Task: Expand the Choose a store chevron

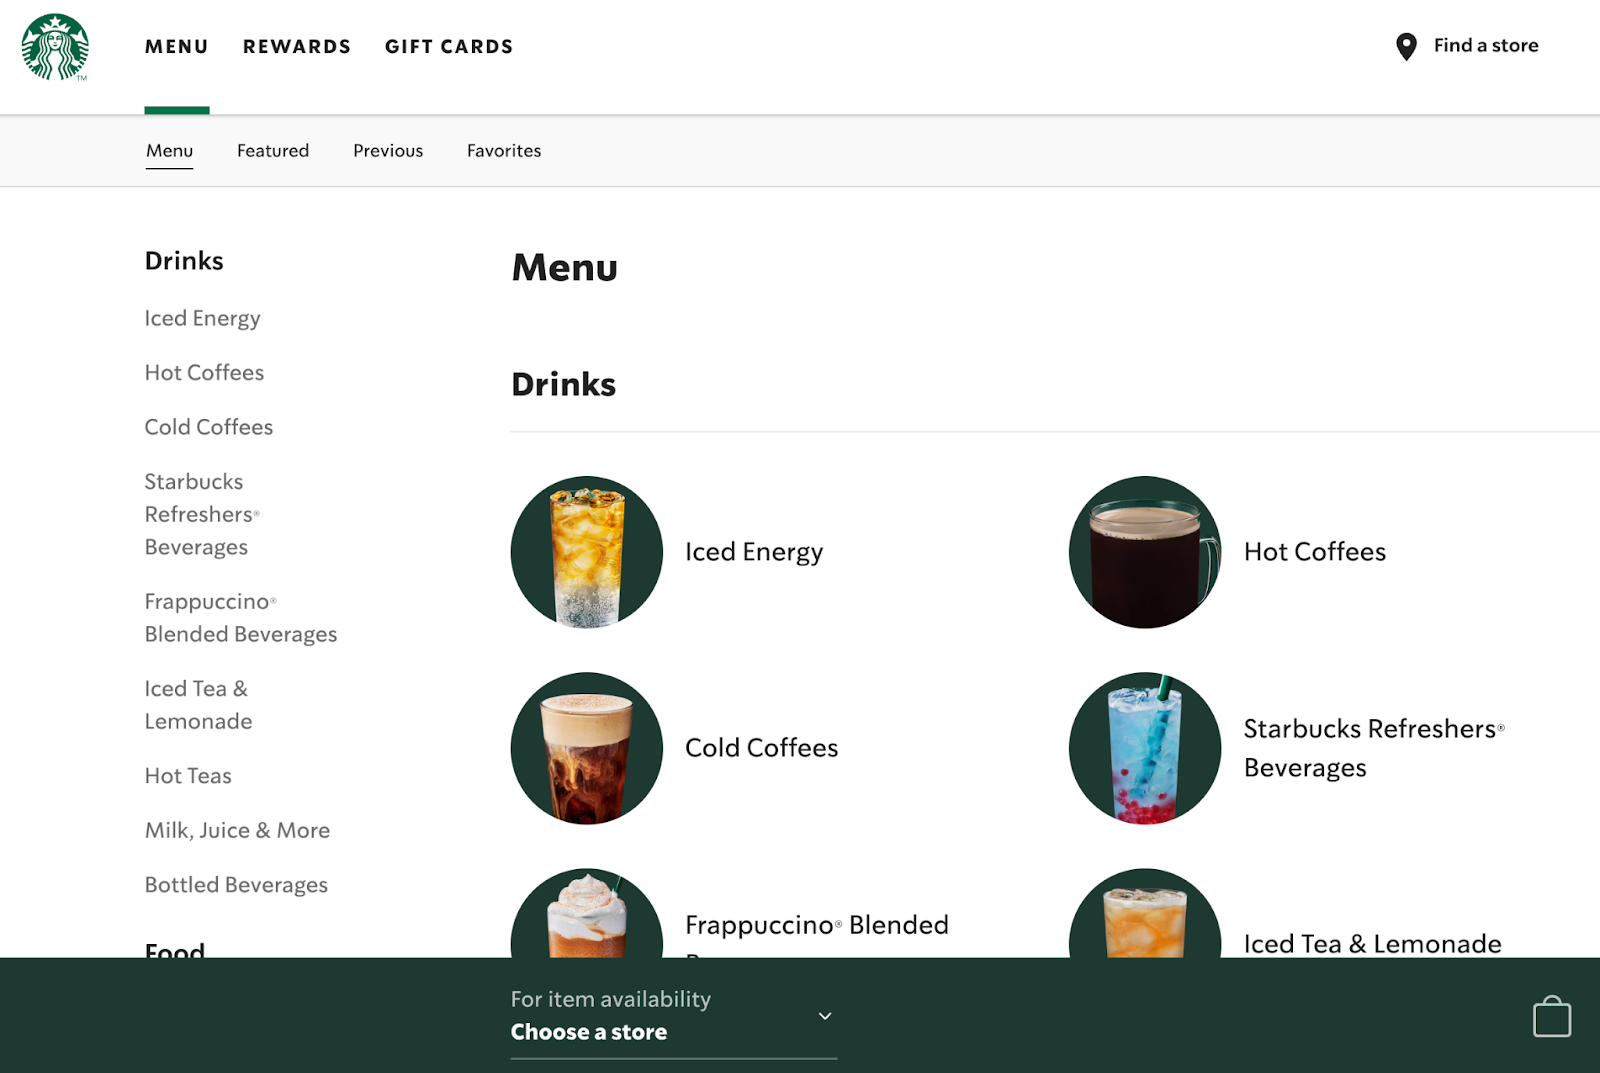Action: tap(825, 1016)
